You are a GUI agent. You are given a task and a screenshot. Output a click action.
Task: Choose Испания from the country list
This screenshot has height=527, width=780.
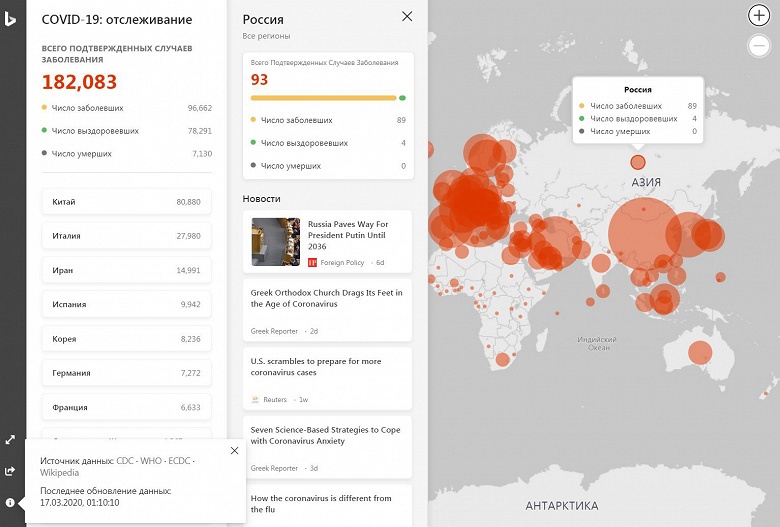coord(126,304)
